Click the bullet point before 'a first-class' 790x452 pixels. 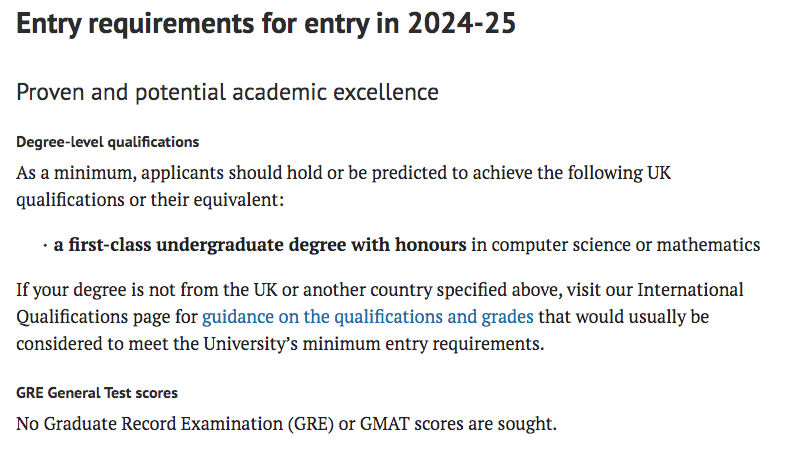coord(45,246)
